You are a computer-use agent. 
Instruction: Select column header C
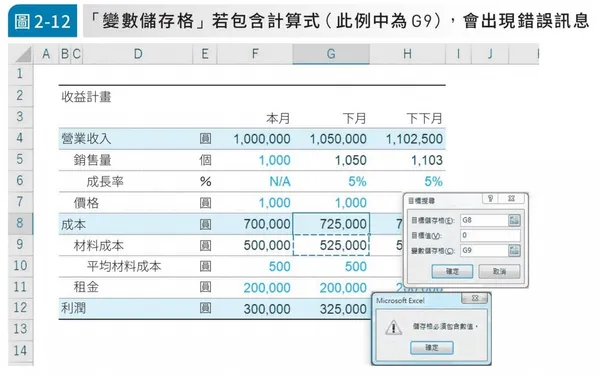coord(77,54)
